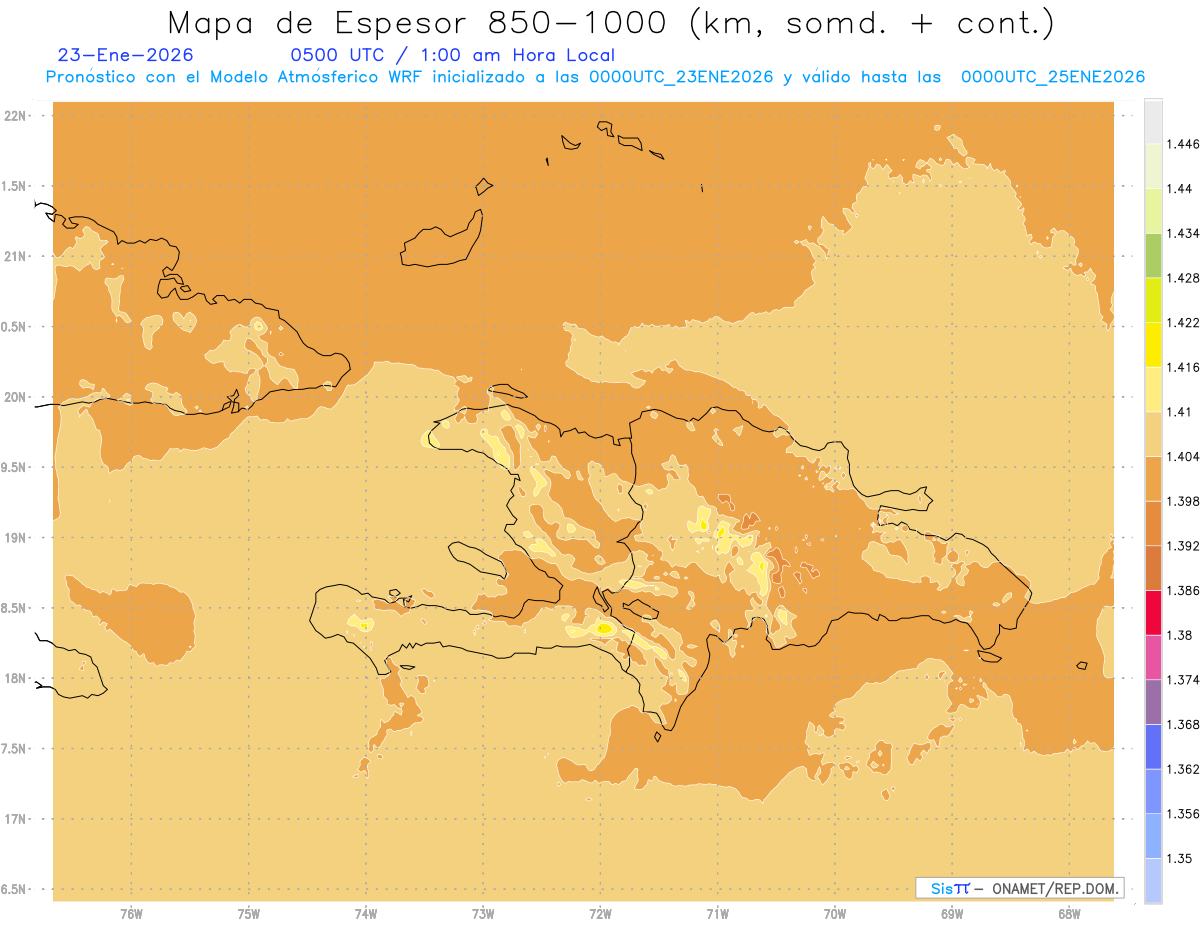1200x927 pixels.
Task: Pick the palest blue swatch below 1.35
Action: click(x=1153, y=881)
